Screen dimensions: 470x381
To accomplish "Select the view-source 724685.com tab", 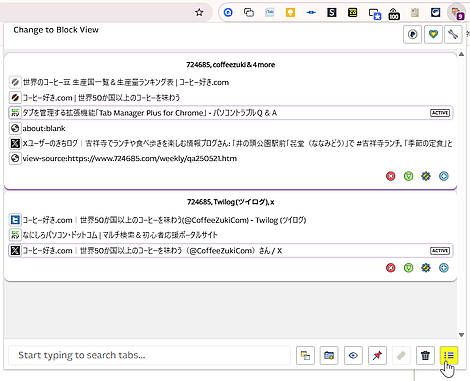I will pos(231,158).
